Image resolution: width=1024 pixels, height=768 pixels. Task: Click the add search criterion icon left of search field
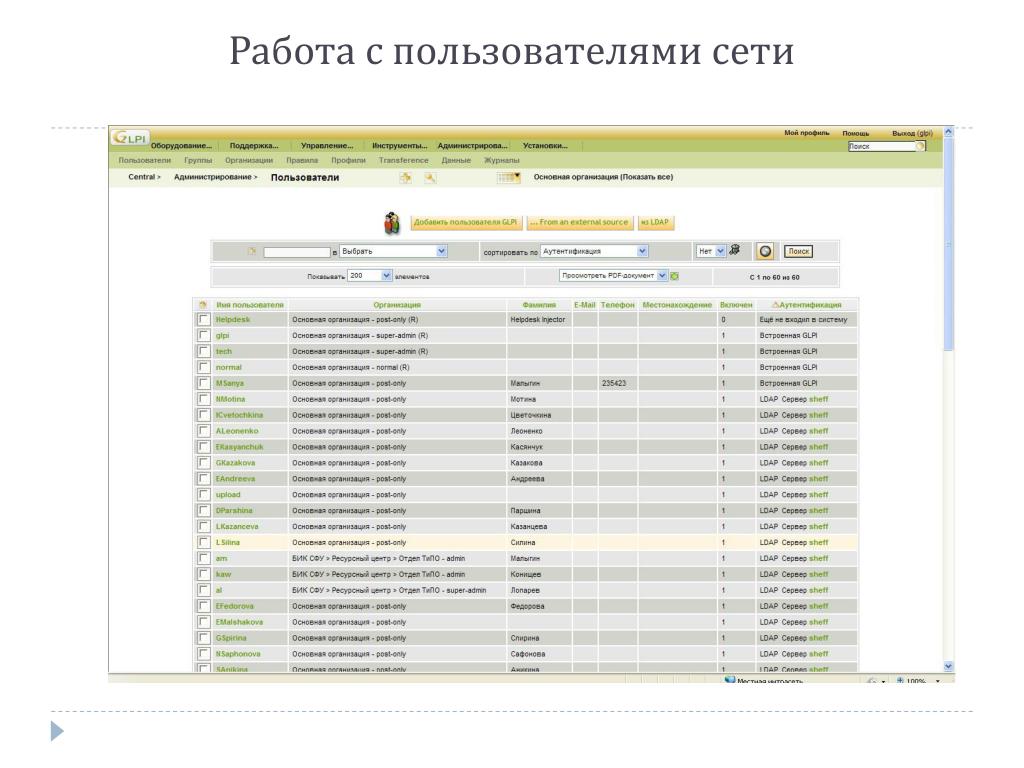coord(251,251)
